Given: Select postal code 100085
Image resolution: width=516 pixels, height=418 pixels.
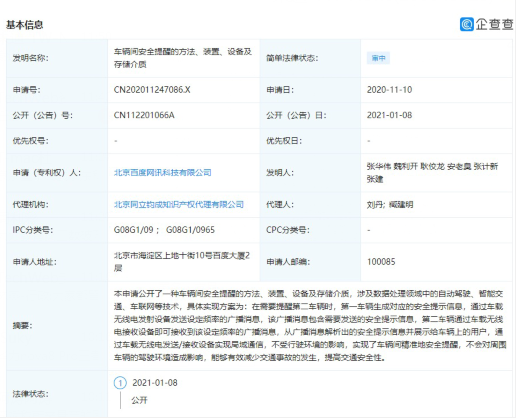Looking at the screenshot, I should 381,262.
